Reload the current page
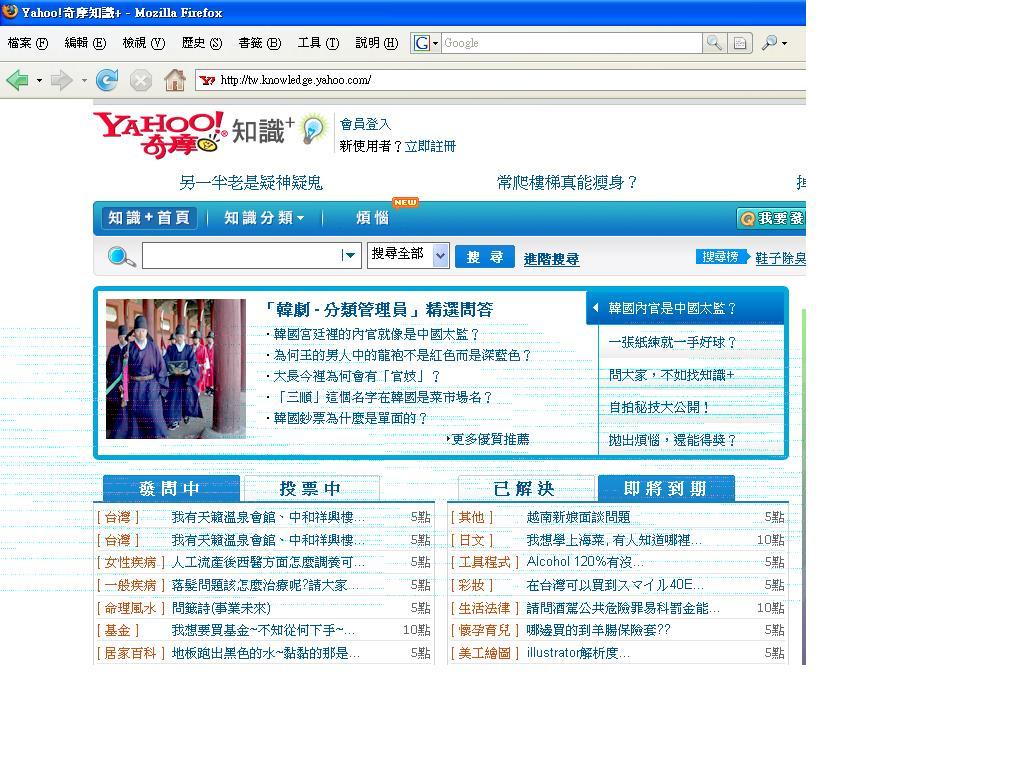Image resolution: width=1024 pixels, height=768 pixels. (x=107, y=80)
